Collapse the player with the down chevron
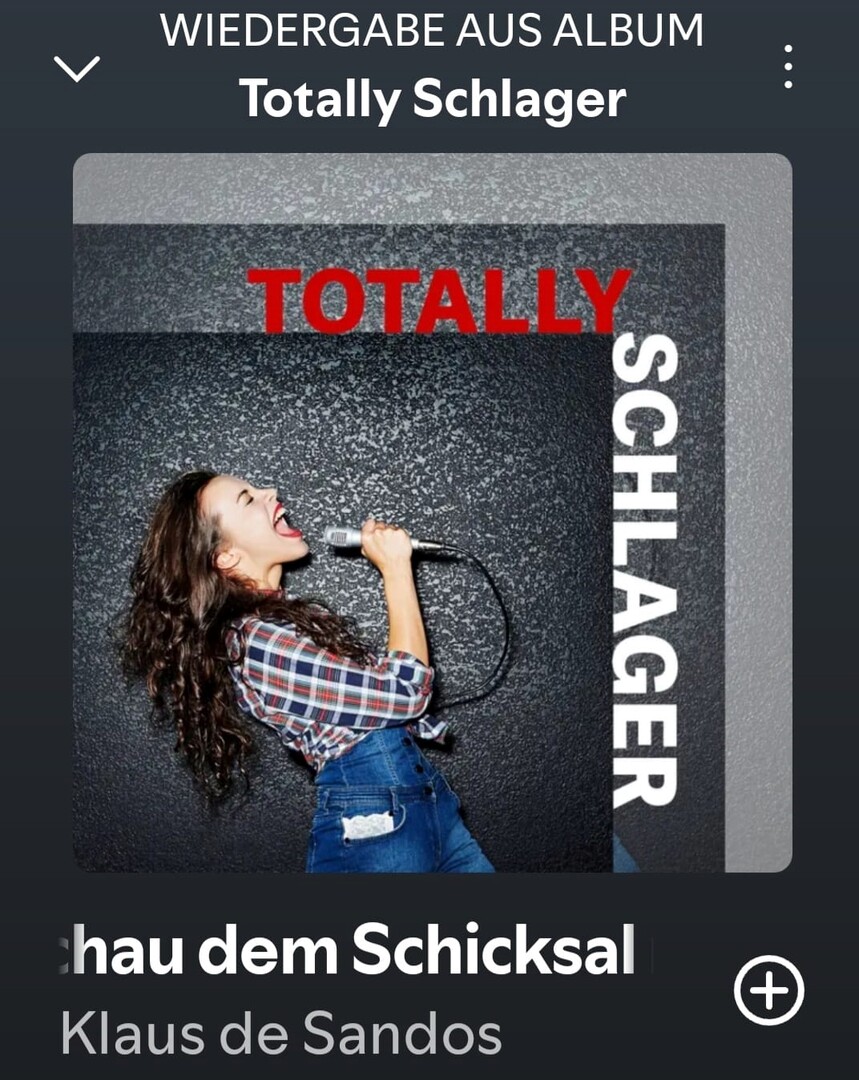859x1080 pixels. pos(76,69)
